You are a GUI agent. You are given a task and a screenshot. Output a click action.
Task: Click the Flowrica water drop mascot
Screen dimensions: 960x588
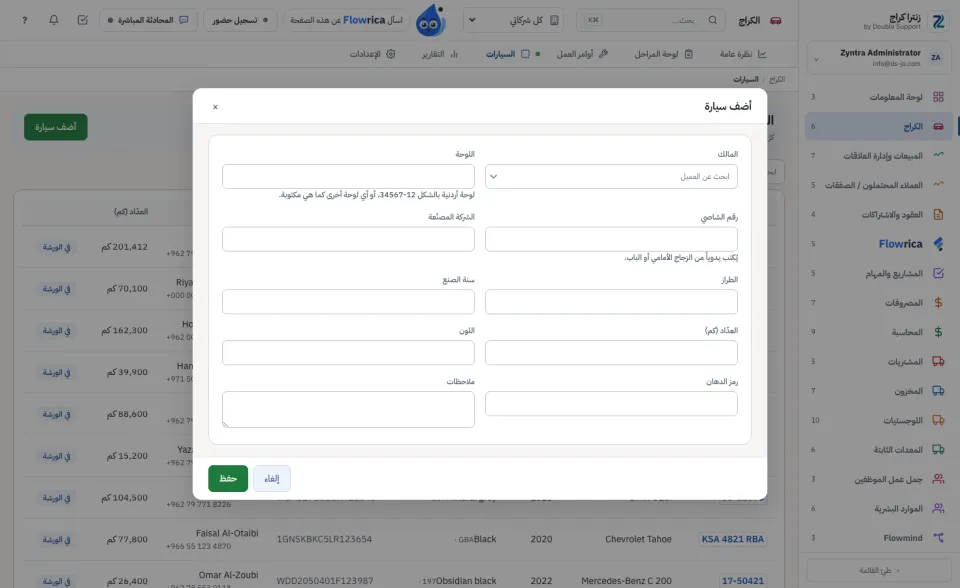pyautogui.click(x=430, y=20)
